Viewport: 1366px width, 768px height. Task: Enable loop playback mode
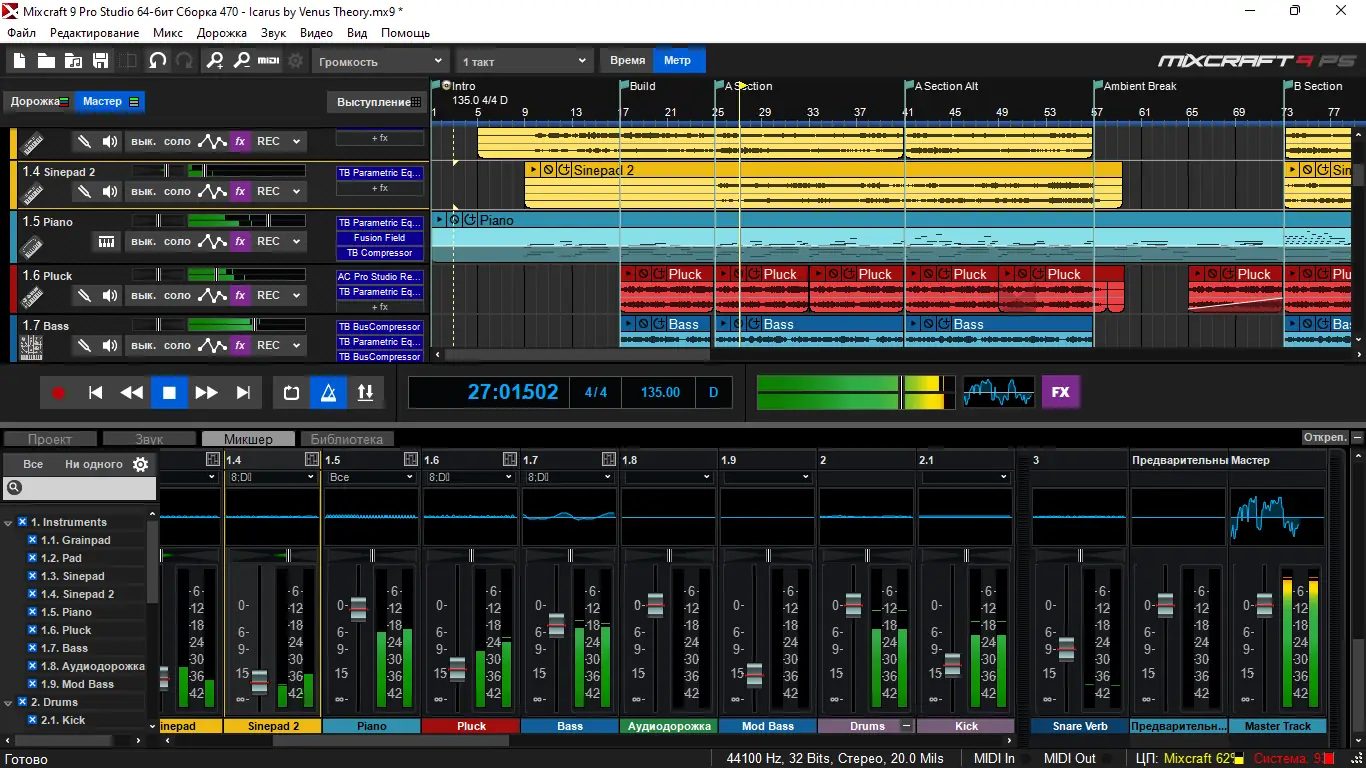tap(291, 393)
